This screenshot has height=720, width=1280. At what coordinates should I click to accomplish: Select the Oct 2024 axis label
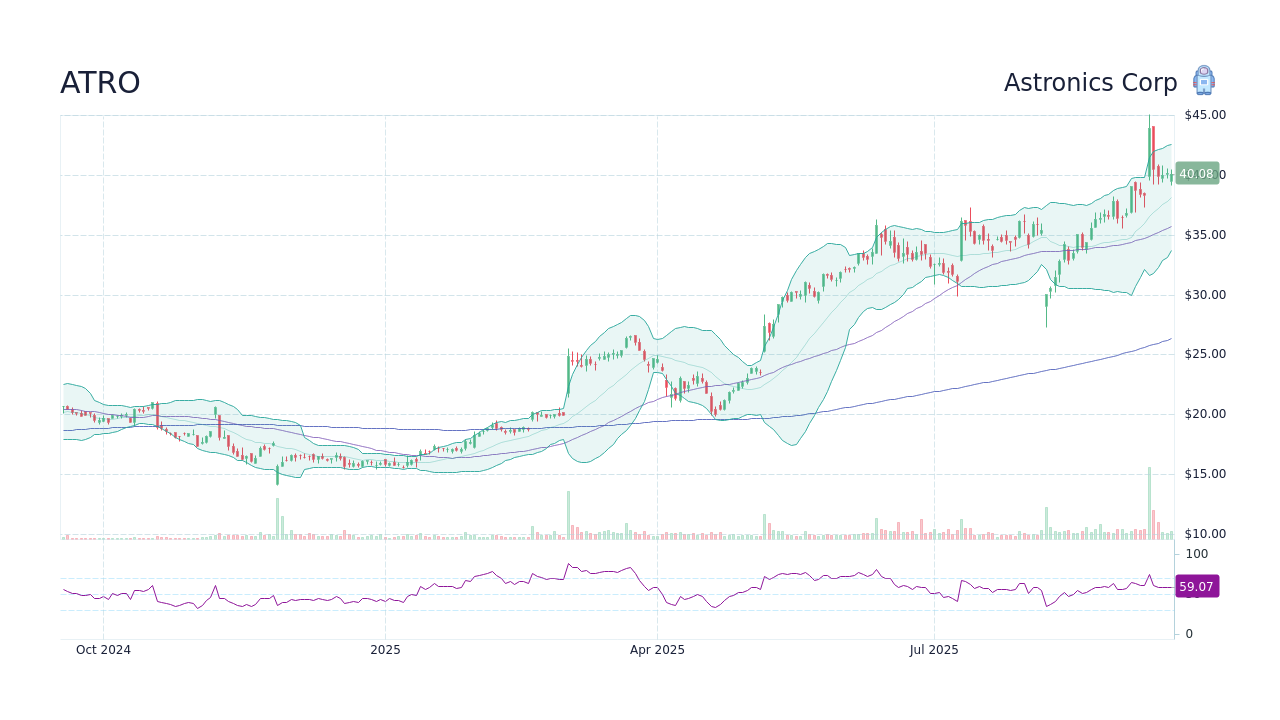tap(103, 649)
